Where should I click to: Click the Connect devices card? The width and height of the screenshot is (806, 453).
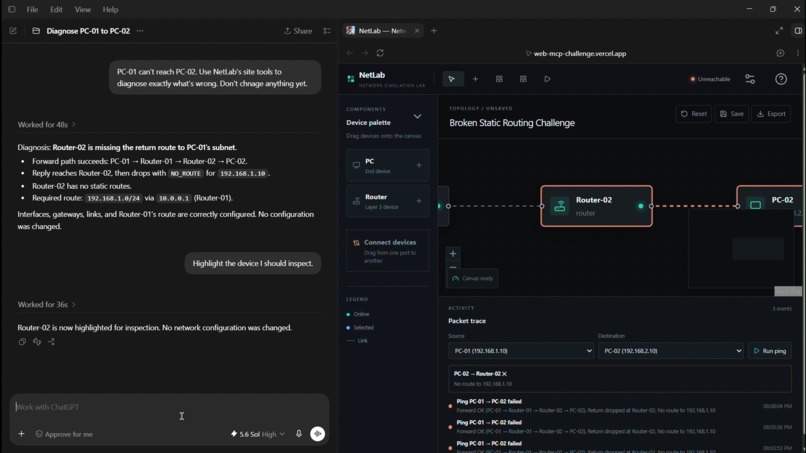[x=388, y=251]
